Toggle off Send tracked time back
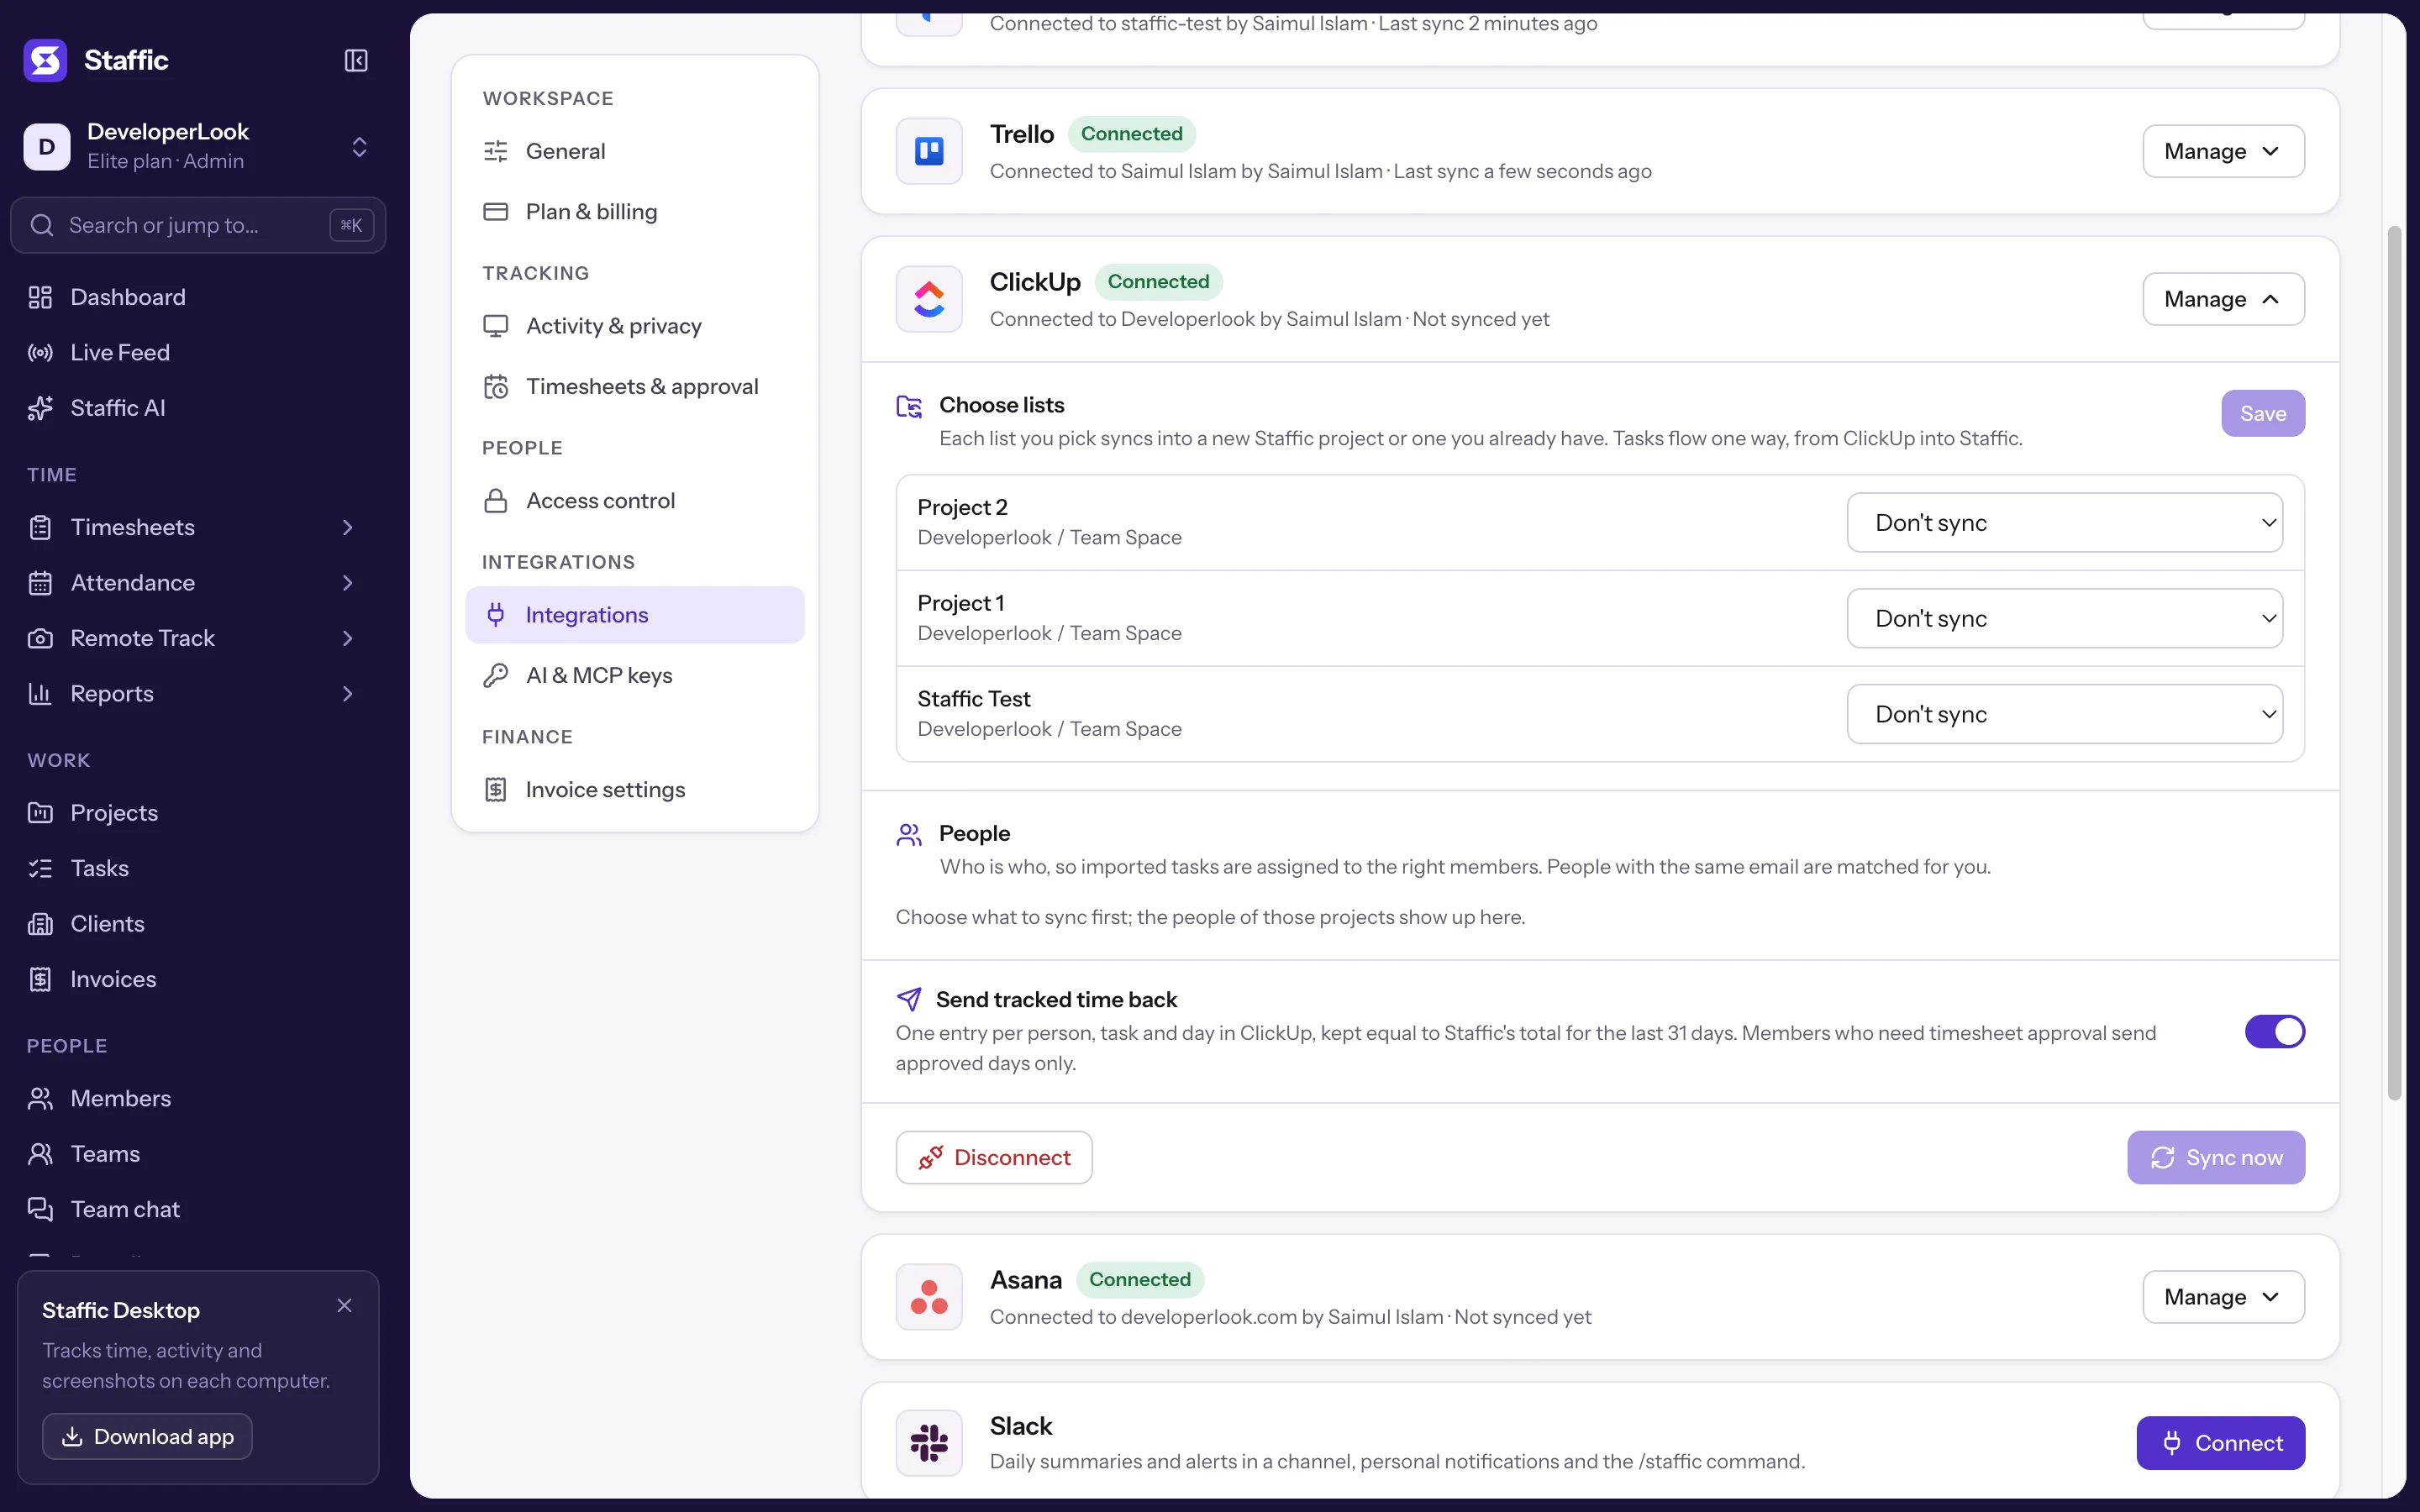Image resolution: width=2420 pixels, height=1512 pixels. 2274,1031
